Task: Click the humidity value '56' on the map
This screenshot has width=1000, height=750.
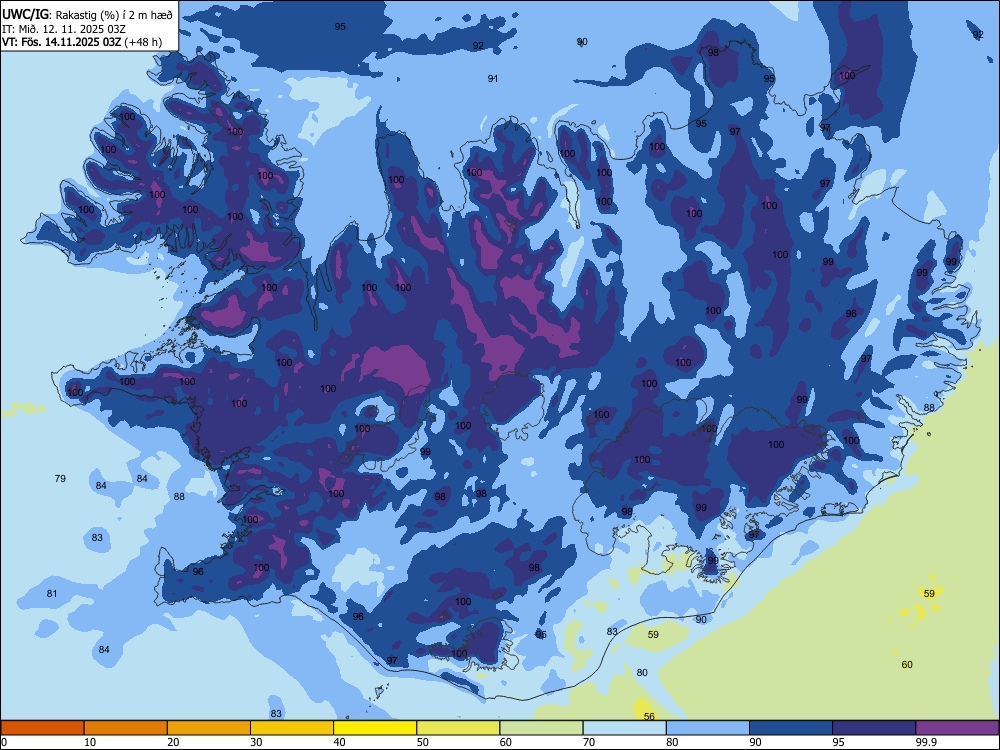Action: [649, 716]
